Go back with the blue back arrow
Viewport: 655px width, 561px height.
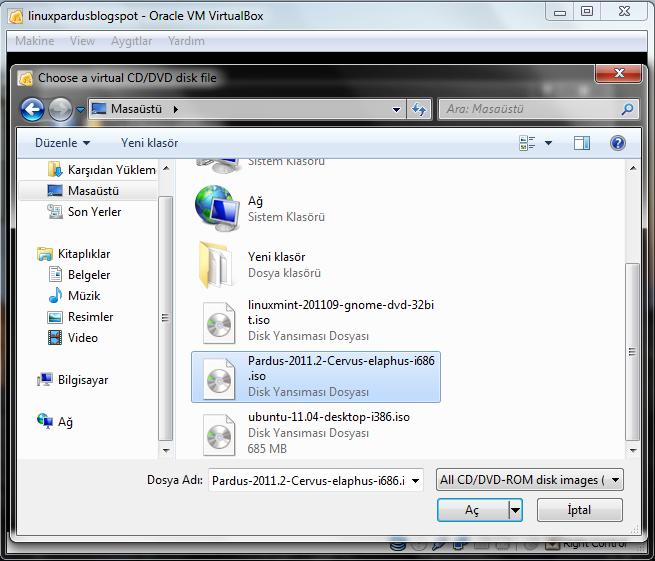click(x=32, y=109)
